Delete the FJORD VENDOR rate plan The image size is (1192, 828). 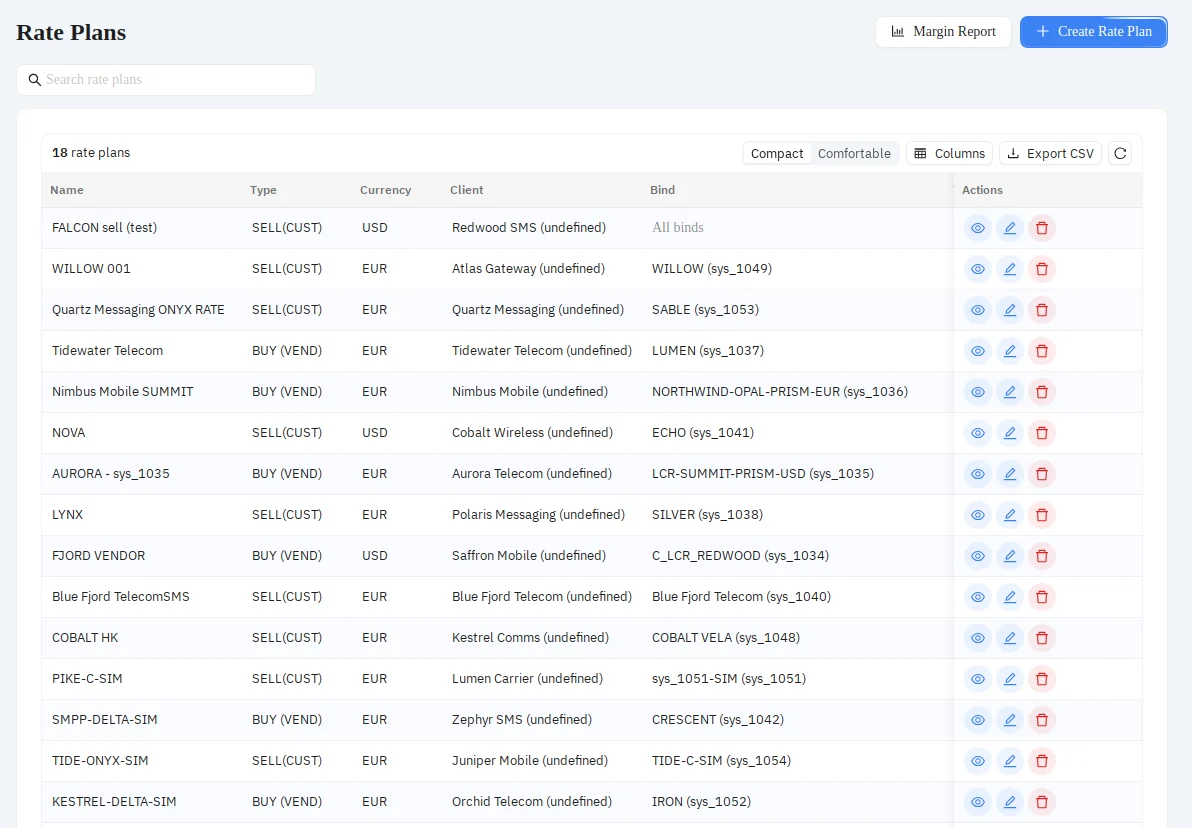click(x=1041, y=557)
